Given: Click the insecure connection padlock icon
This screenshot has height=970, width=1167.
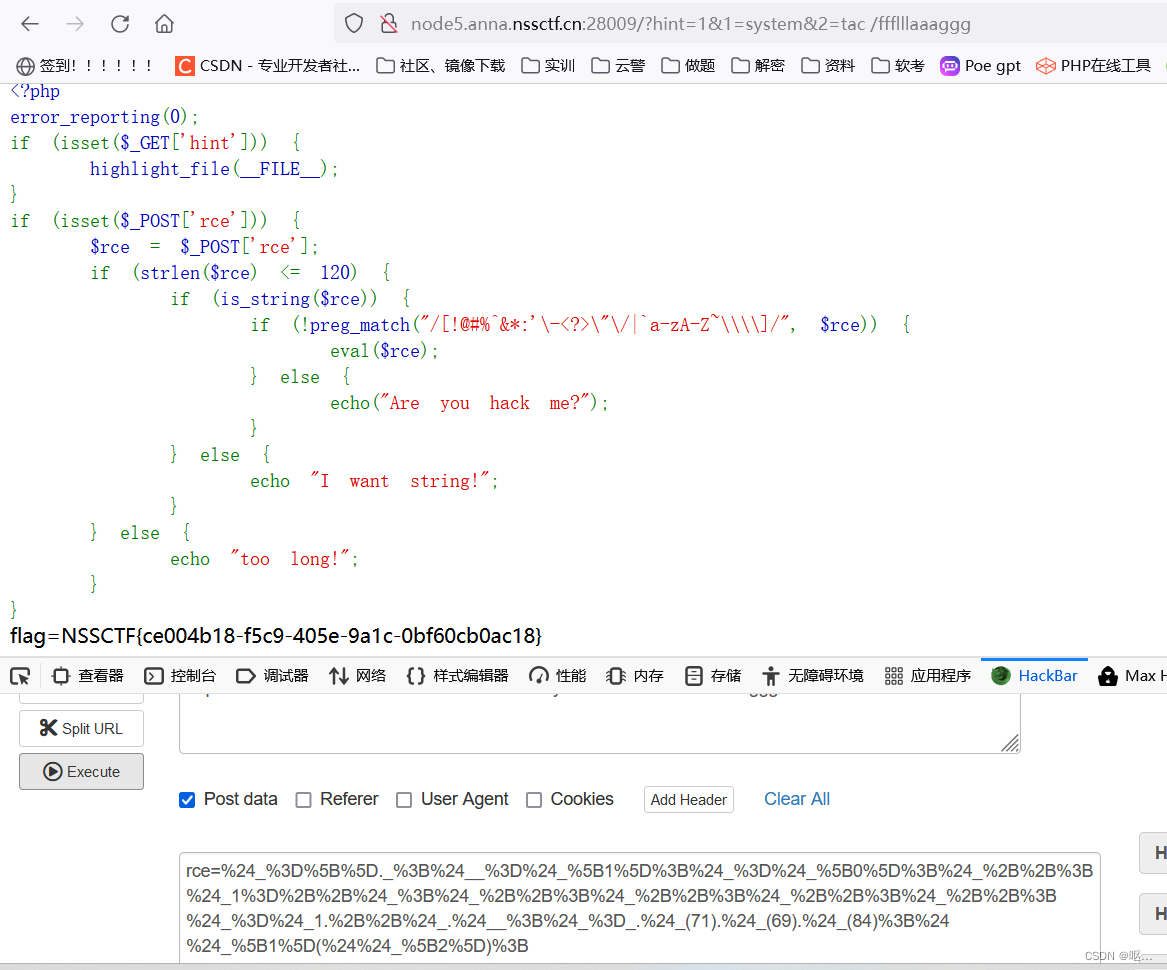Looking at the screenshot, I should point(389,24).
